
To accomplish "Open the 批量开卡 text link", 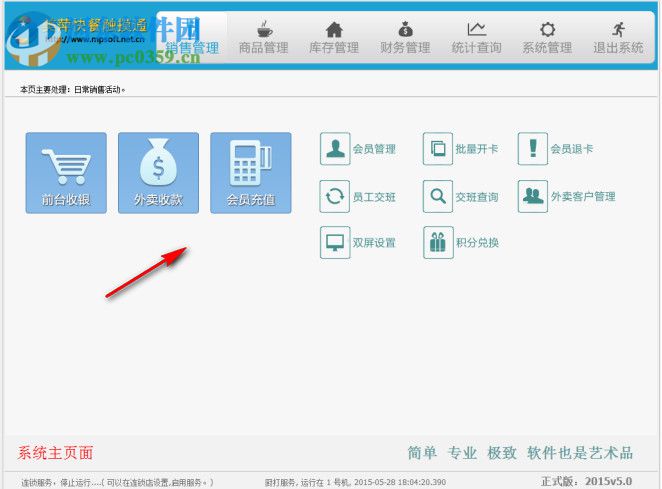I will coord(477,149).
